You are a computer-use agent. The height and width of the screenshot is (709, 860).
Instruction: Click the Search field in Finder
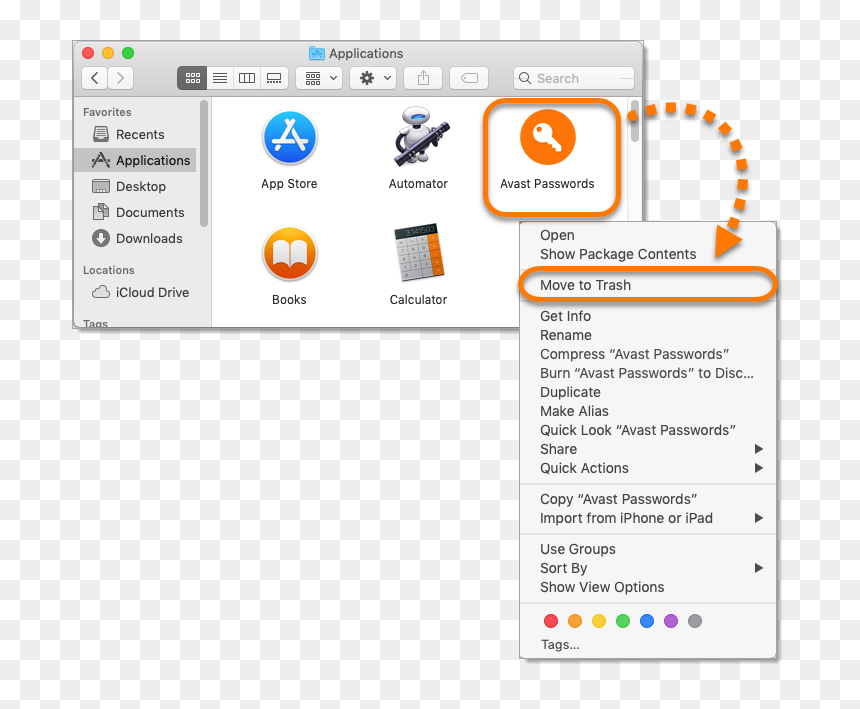[x=574, y=78]
